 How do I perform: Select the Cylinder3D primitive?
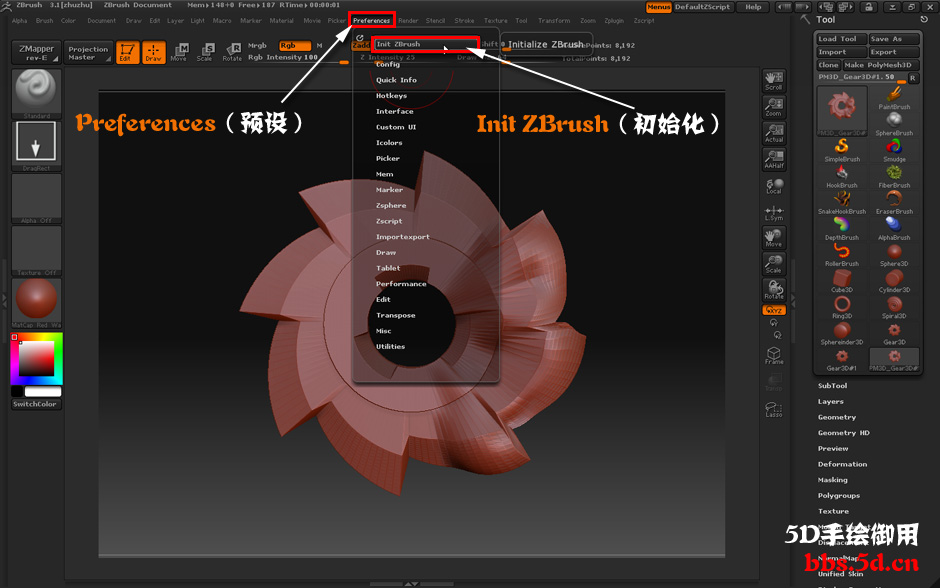[894, 281]
